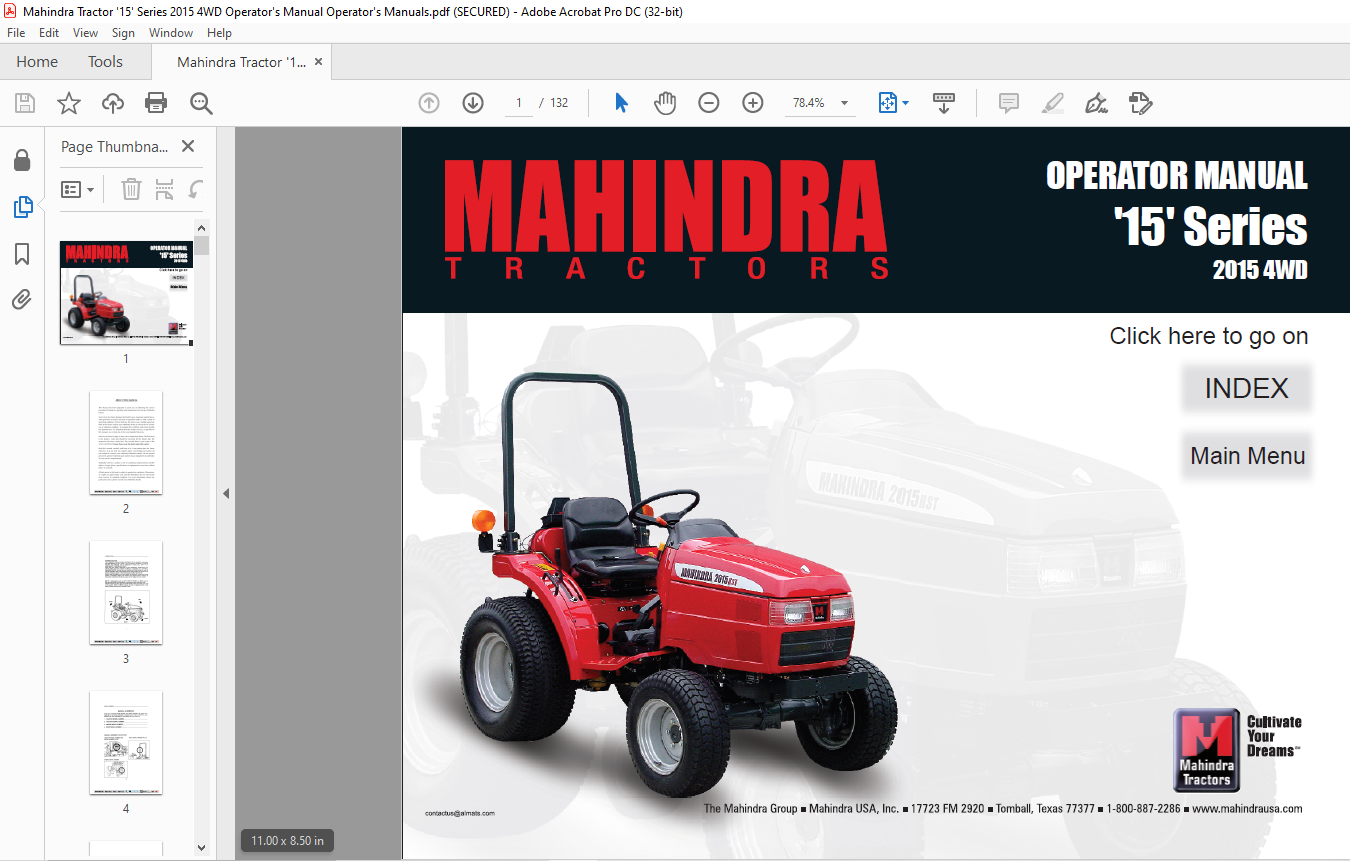Open the find text magnifier icon
This screenshot has width=1350, height=861.
(201, 103)
